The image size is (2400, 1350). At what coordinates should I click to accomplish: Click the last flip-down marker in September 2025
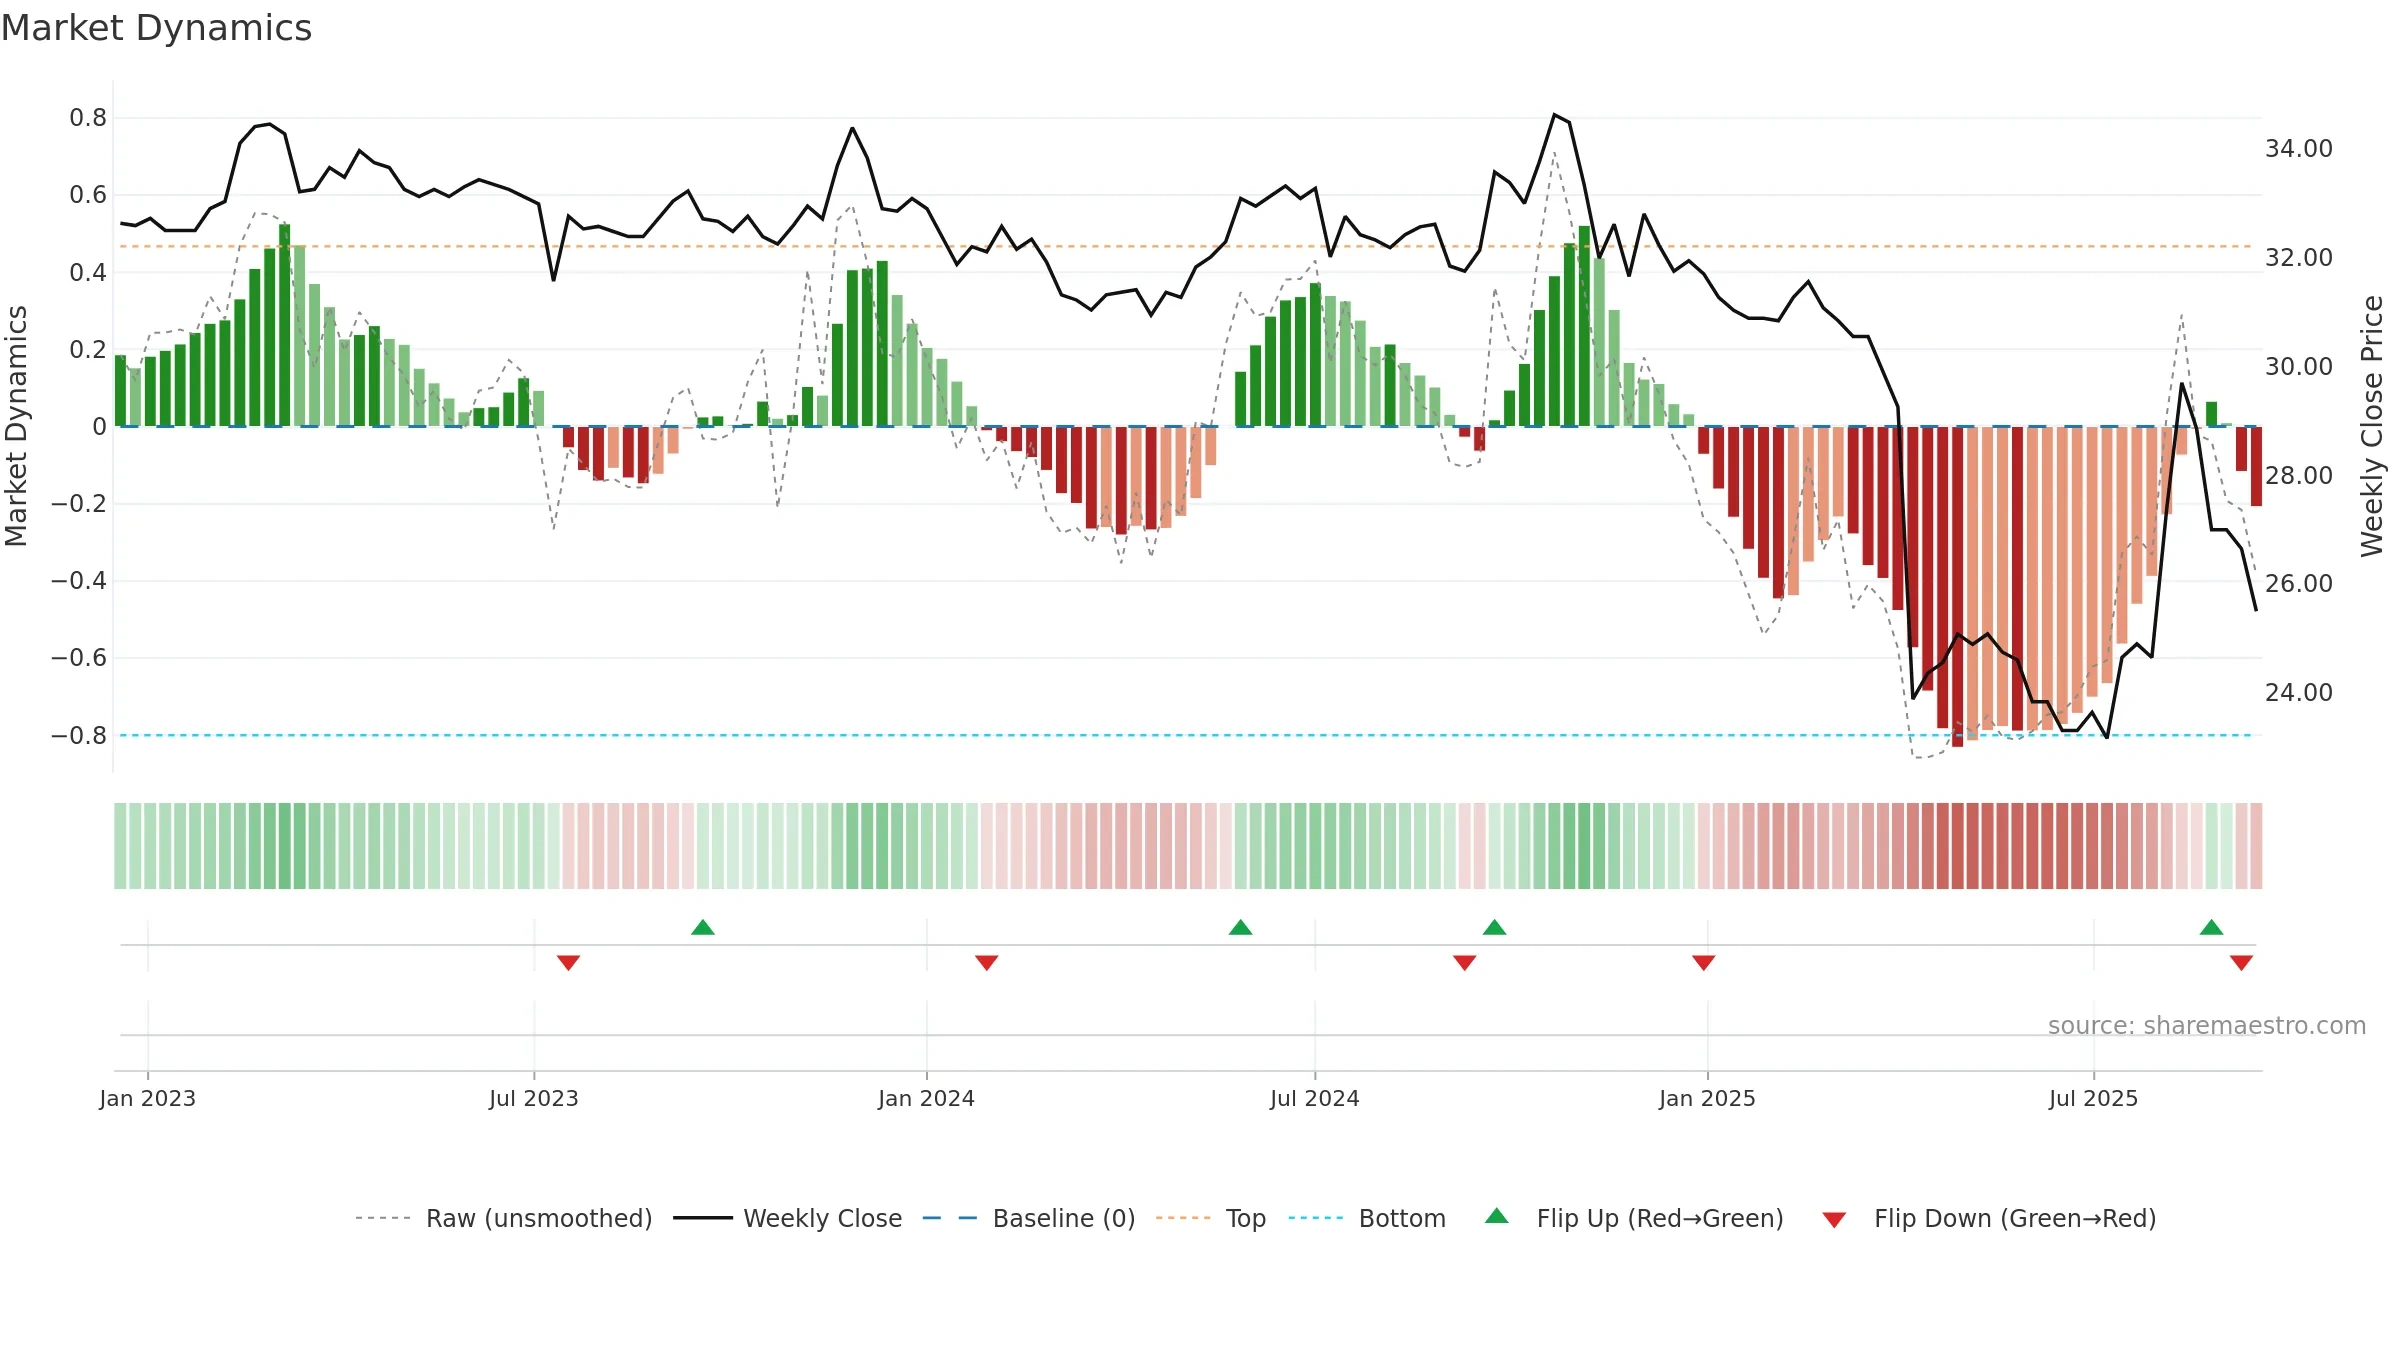tap(2241, 963)
